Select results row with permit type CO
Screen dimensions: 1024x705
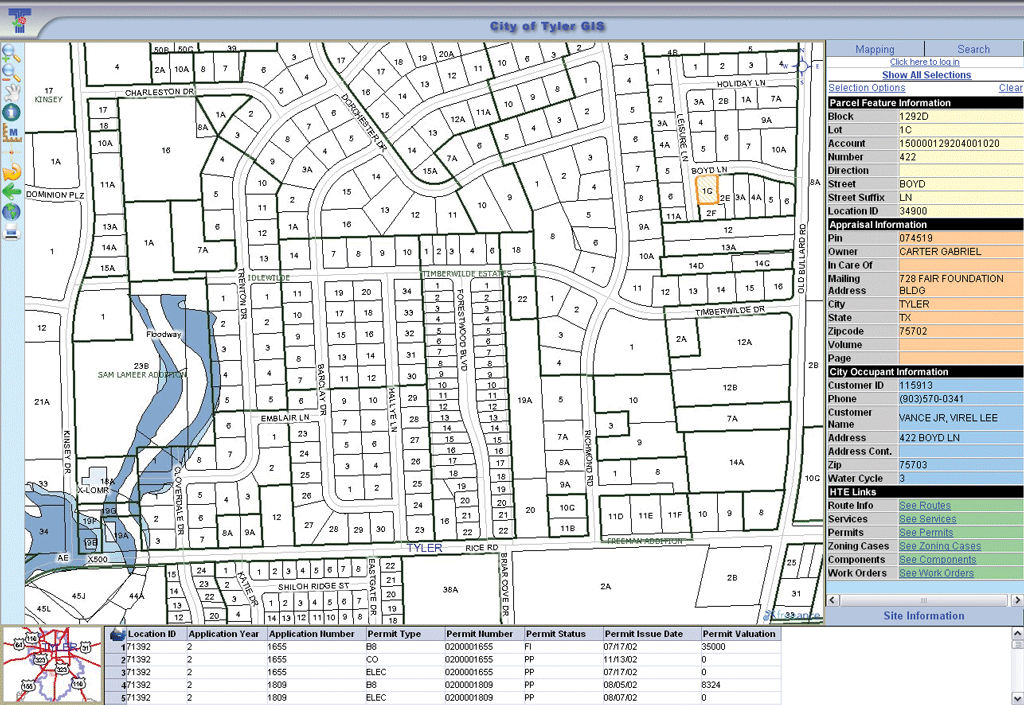tap(444, 660)
